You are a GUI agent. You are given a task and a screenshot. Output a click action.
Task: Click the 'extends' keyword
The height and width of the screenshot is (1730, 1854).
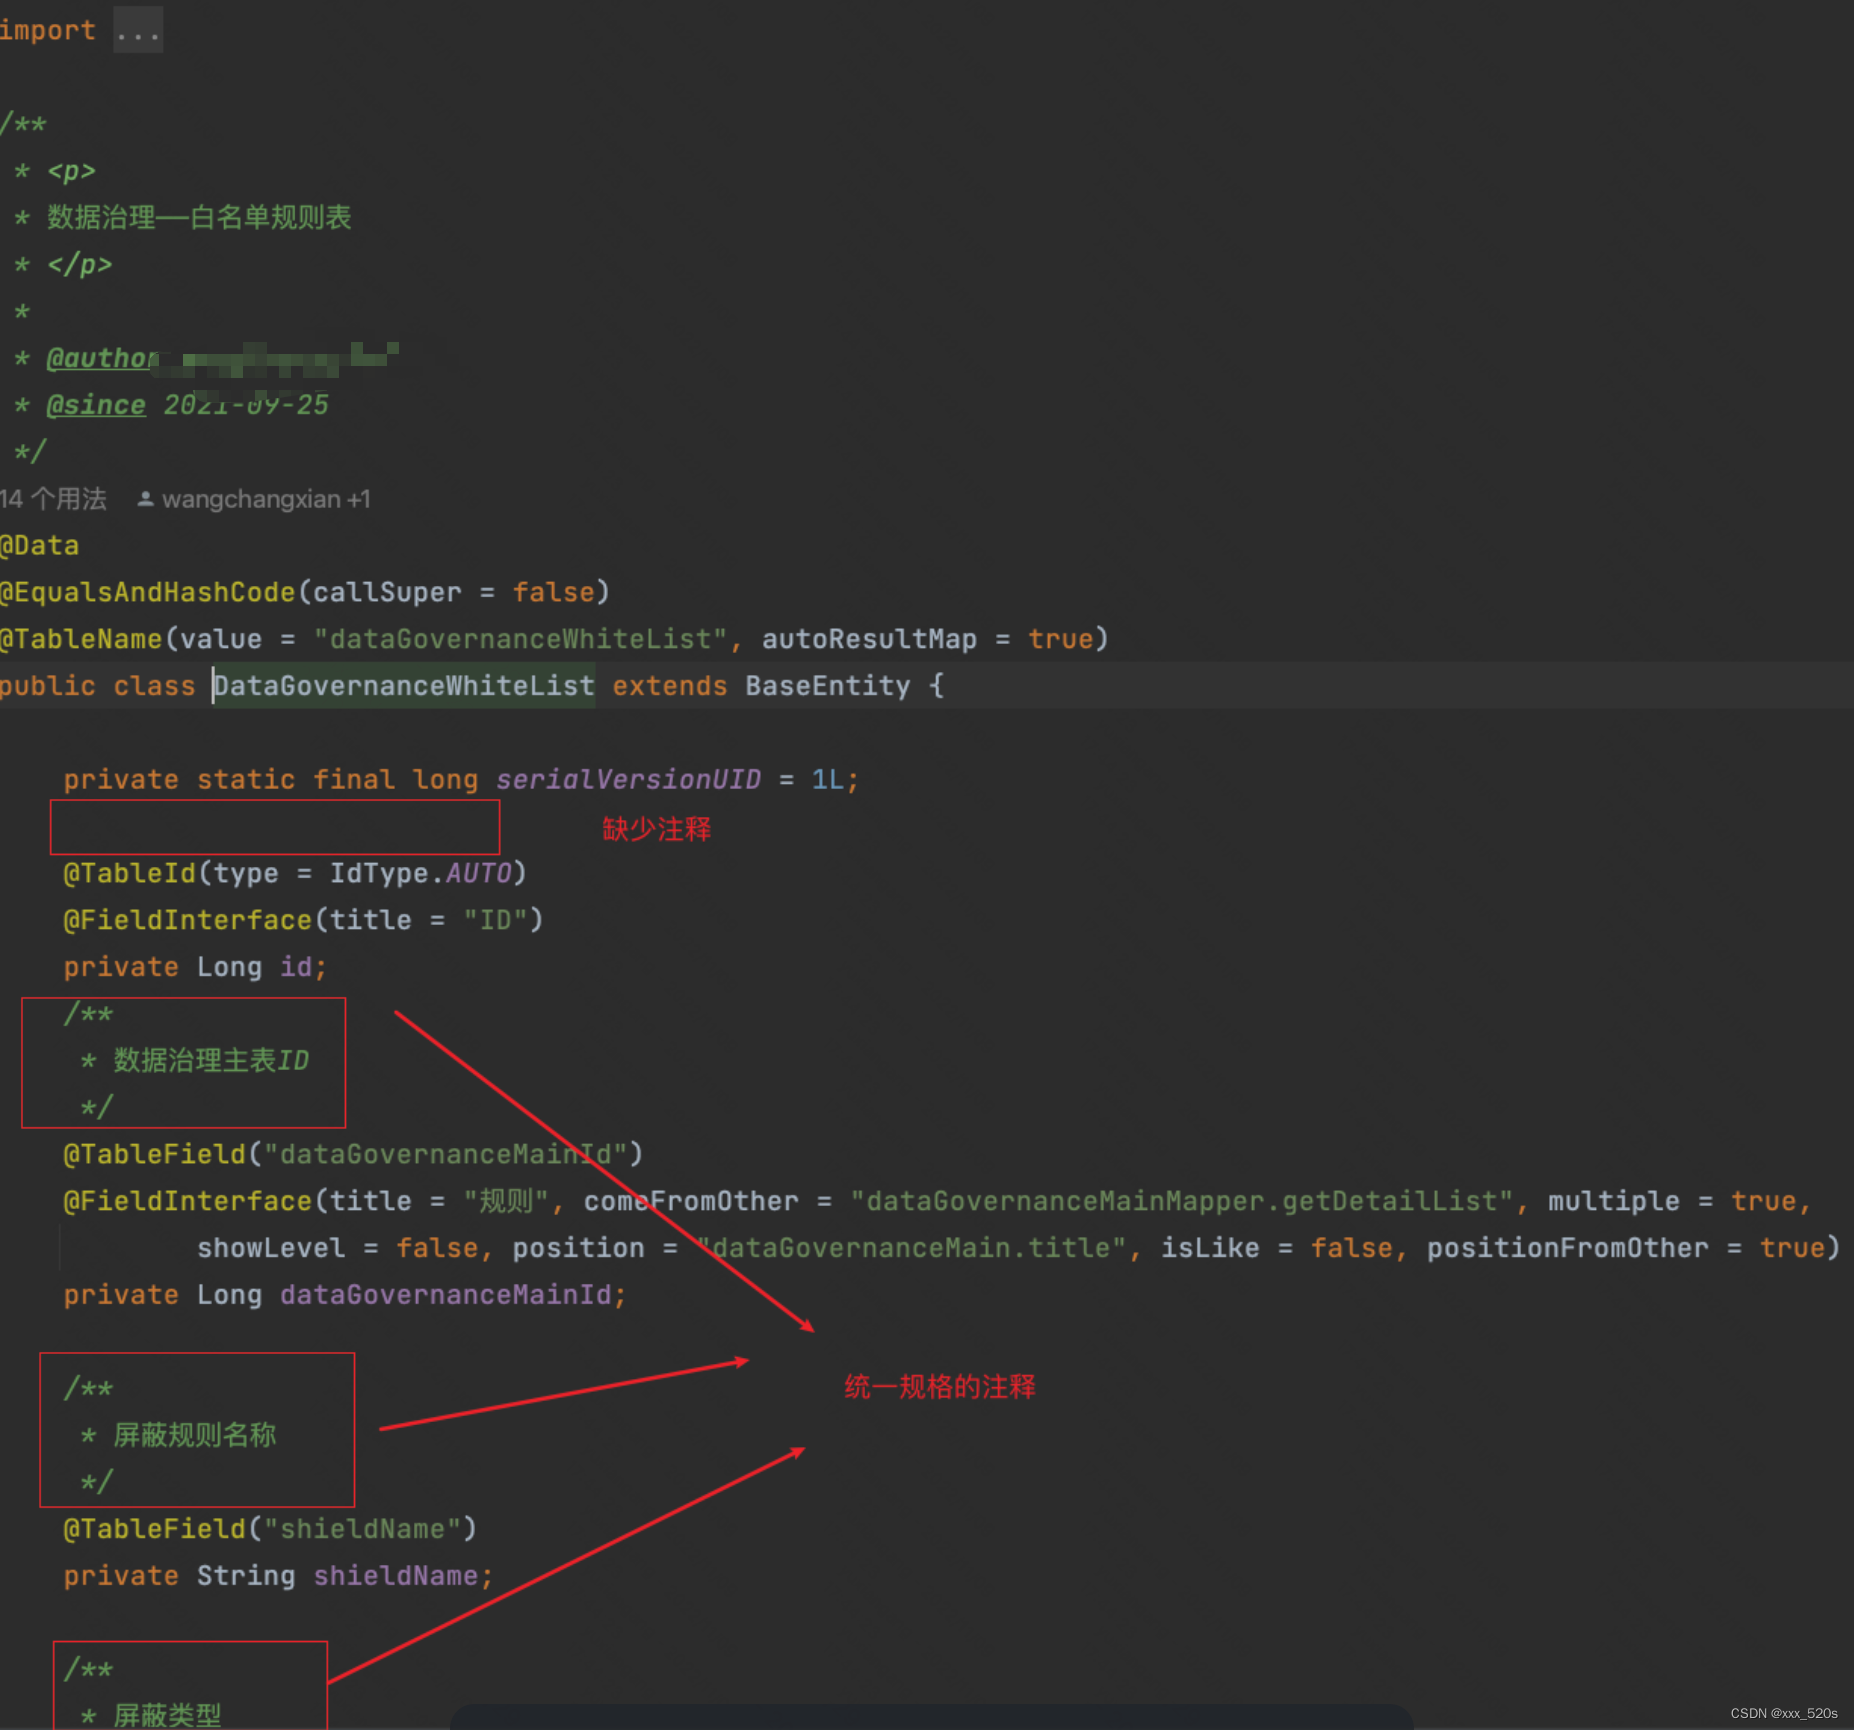(x=670, y=686)
